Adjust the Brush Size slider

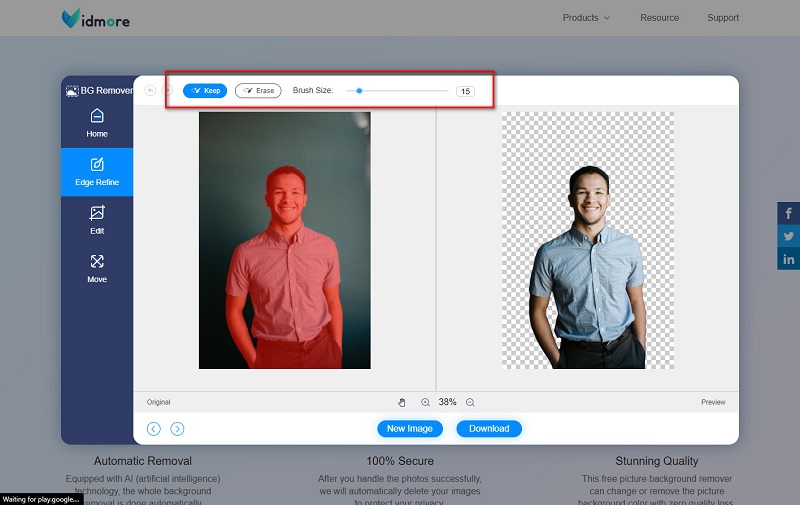click(359, 91)
